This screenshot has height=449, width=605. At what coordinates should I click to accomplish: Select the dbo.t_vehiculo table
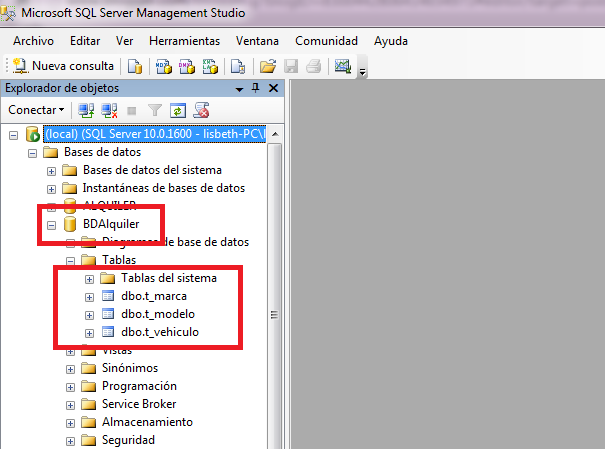[x=160, y=332]
